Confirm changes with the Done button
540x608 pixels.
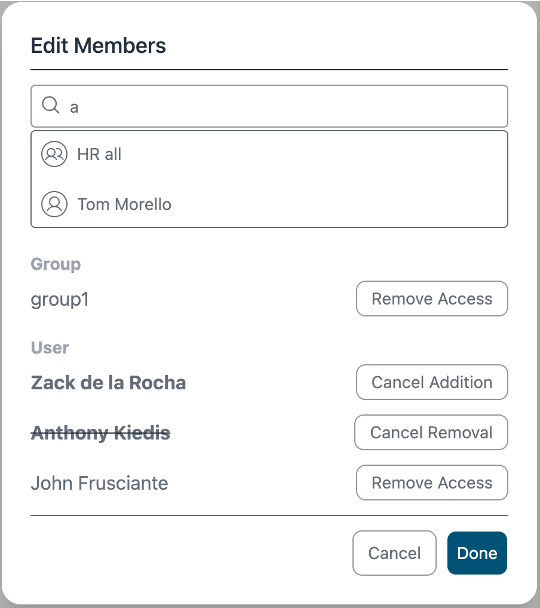pos(477,553)
